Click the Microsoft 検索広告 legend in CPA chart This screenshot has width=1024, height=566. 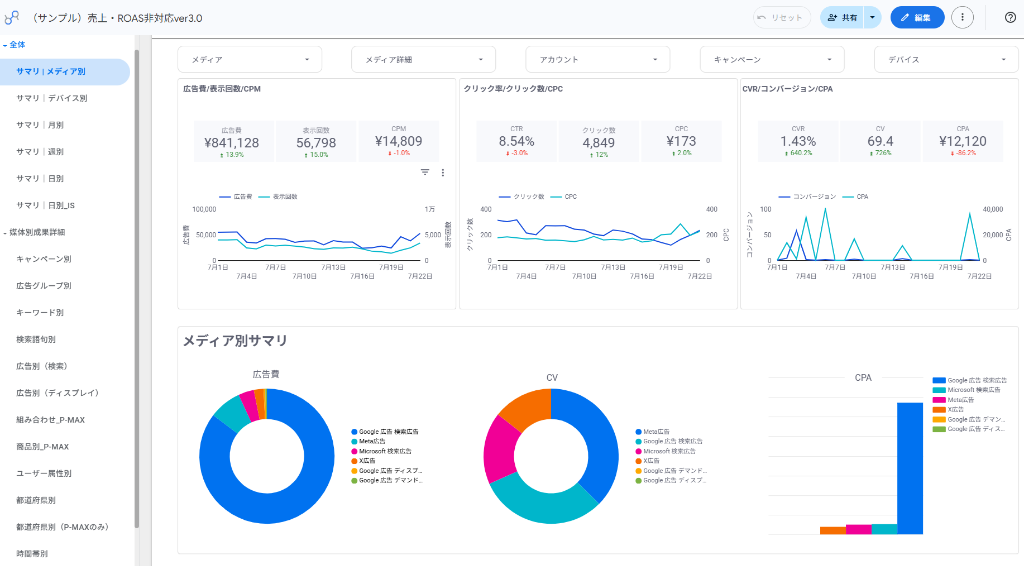pyautogui.click(x=967, y=390)
